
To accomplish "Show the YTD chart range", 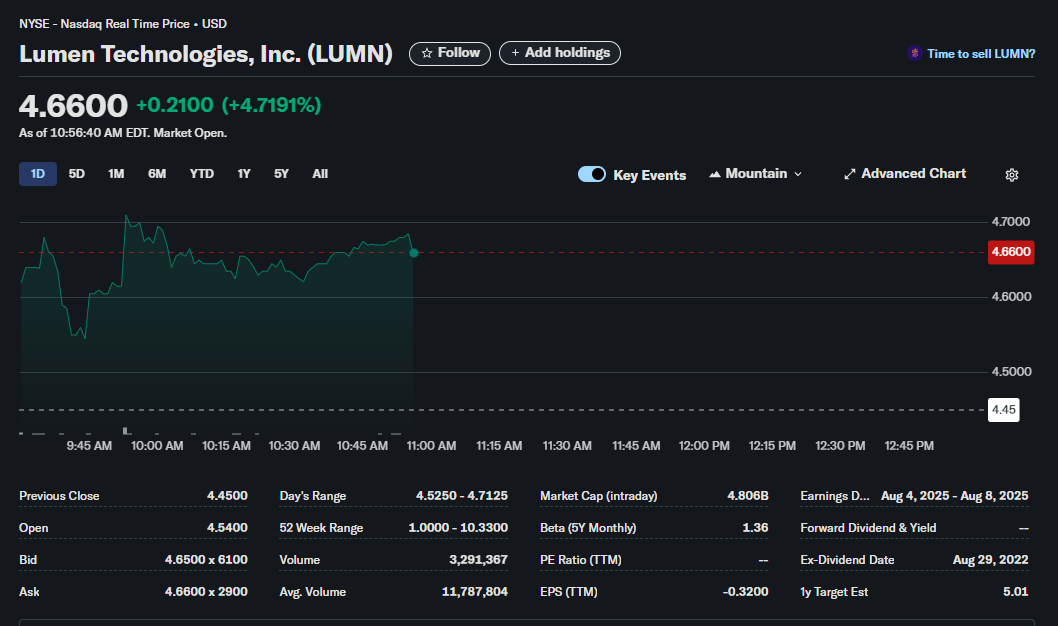I will (x=201, y=174).
